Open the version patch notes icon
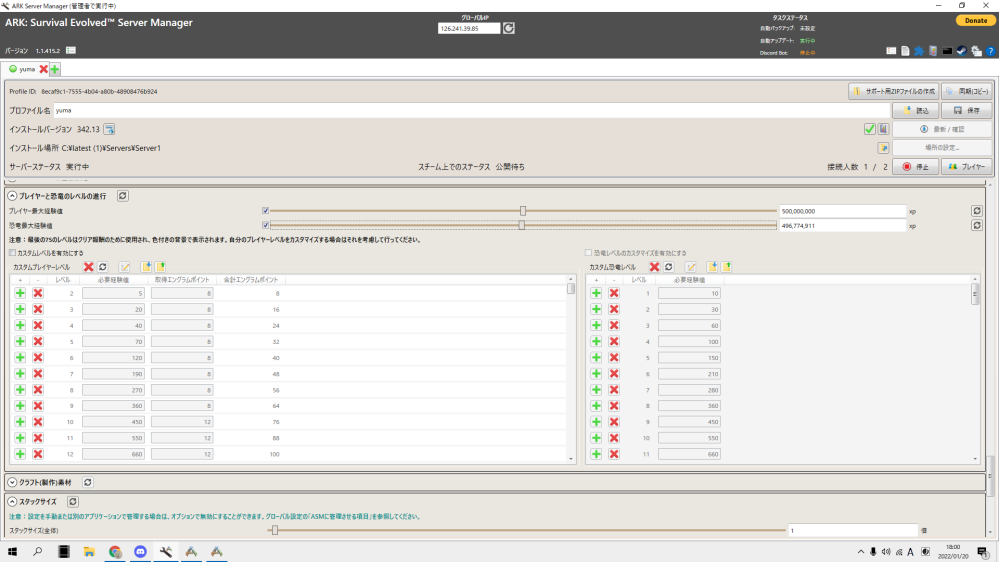999x562 pixels. click(71, 50)
